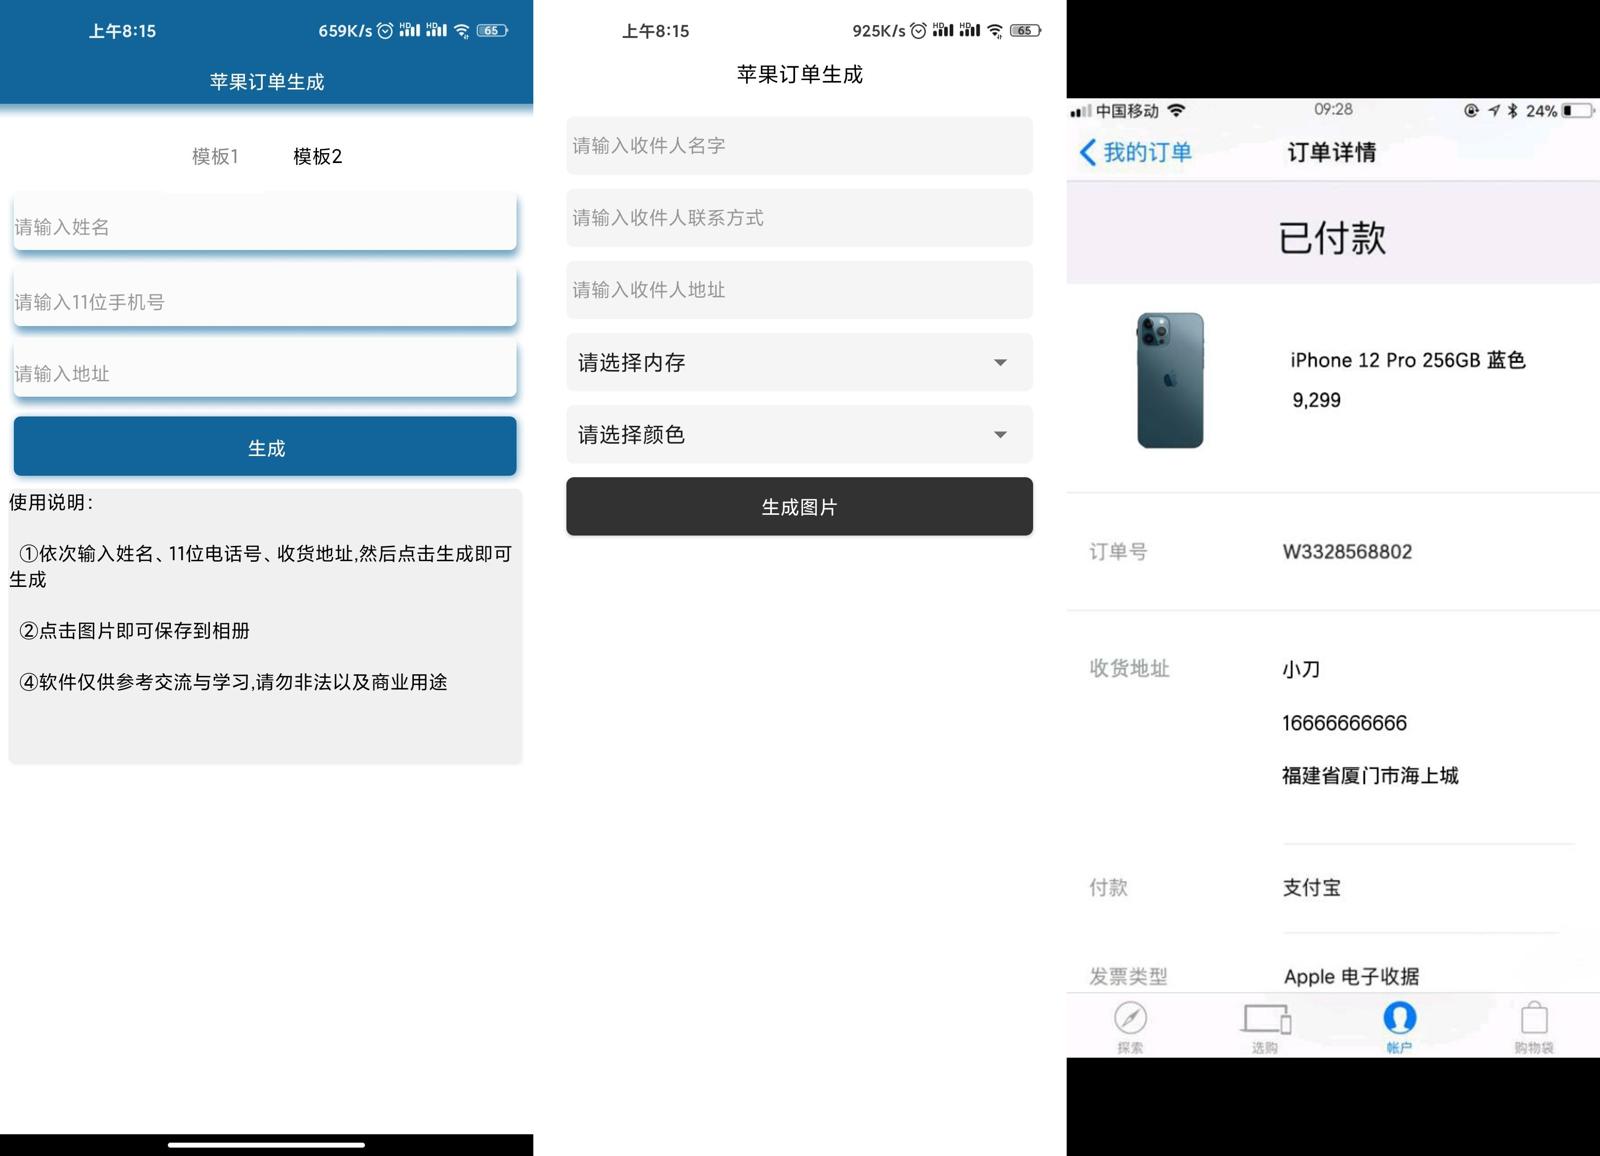The width and height of the screenshot is (1600, 1156).
Task: Click the 11-digit phone number field
Action: coord(265,301)
